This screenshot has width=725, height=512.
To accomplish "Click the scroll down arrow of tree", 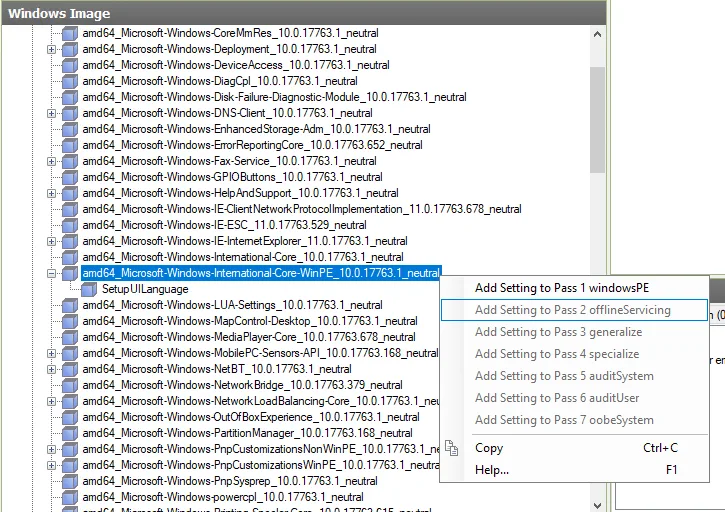I will pyautogui.click(x=597, y=506).
